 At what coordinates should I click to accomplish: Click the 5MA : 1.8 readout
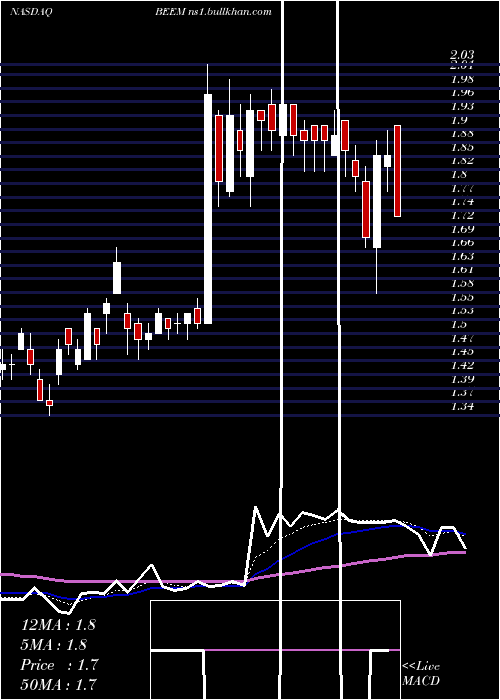pyautogui.click(x=54, y=645)
